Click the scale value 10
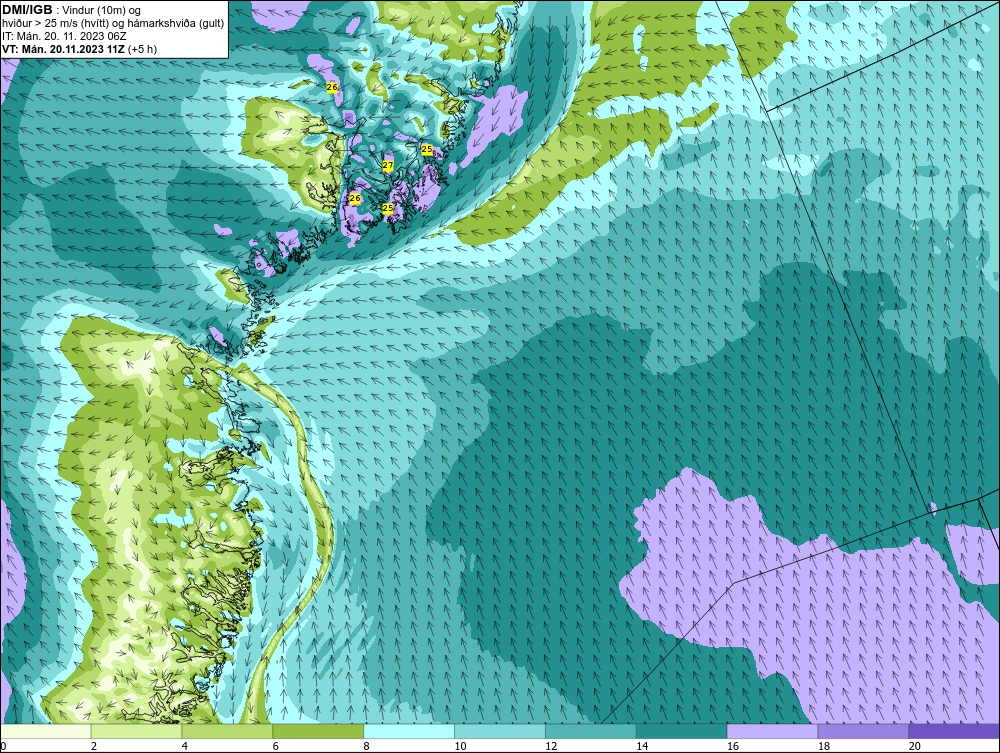This screenshot has height=753, width=1000. coord(460,746)
